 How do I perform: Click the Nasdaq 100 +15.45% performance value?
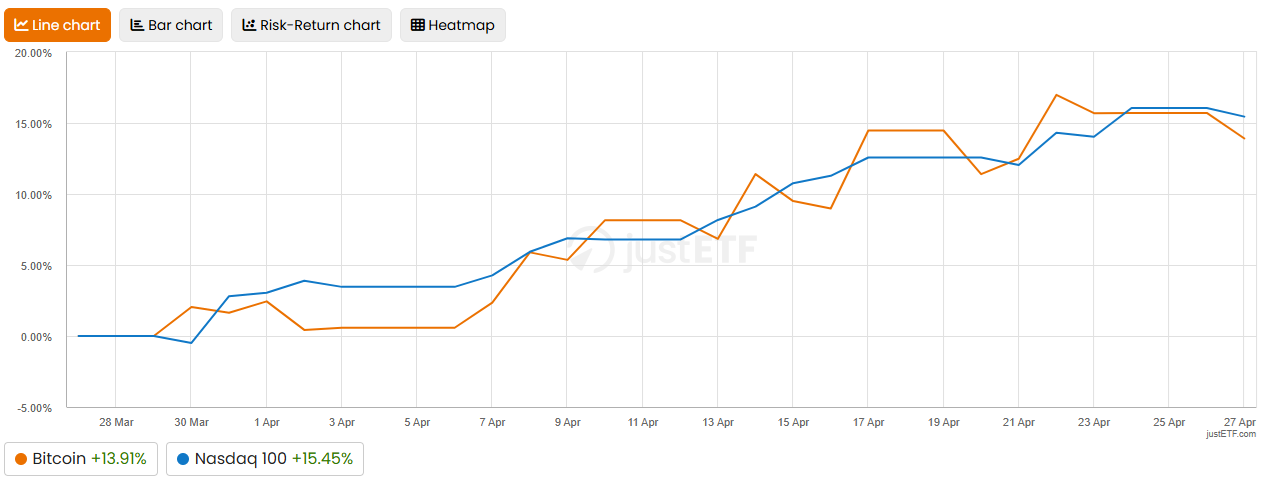coord(323,459)
